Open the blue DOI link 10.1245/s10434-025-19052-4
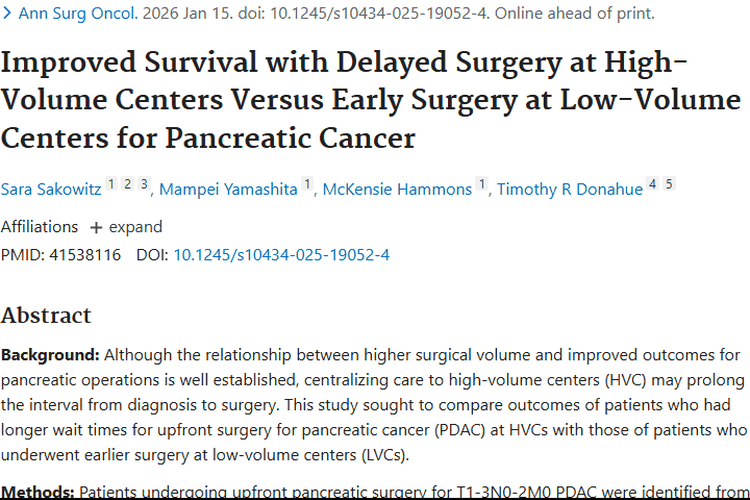 pyautogui.click(x=281, y=255)
